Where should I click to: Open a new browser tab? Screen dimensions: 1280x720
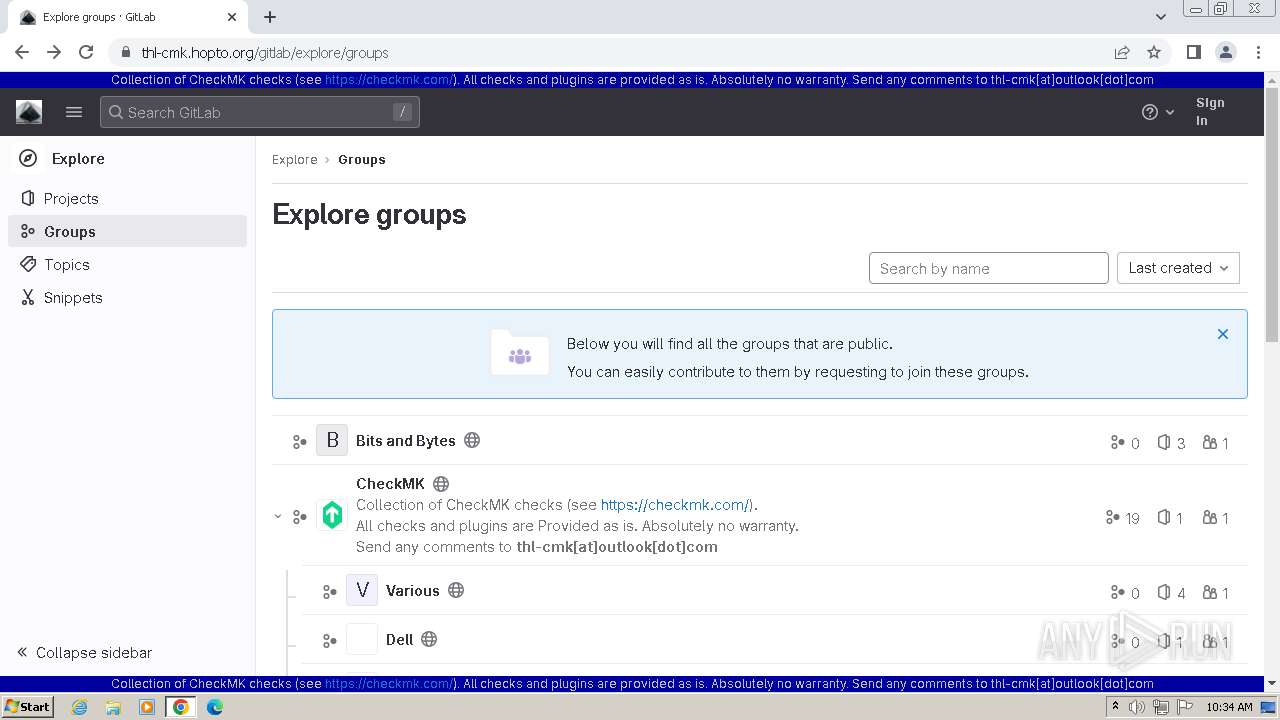tap(270, 17)
